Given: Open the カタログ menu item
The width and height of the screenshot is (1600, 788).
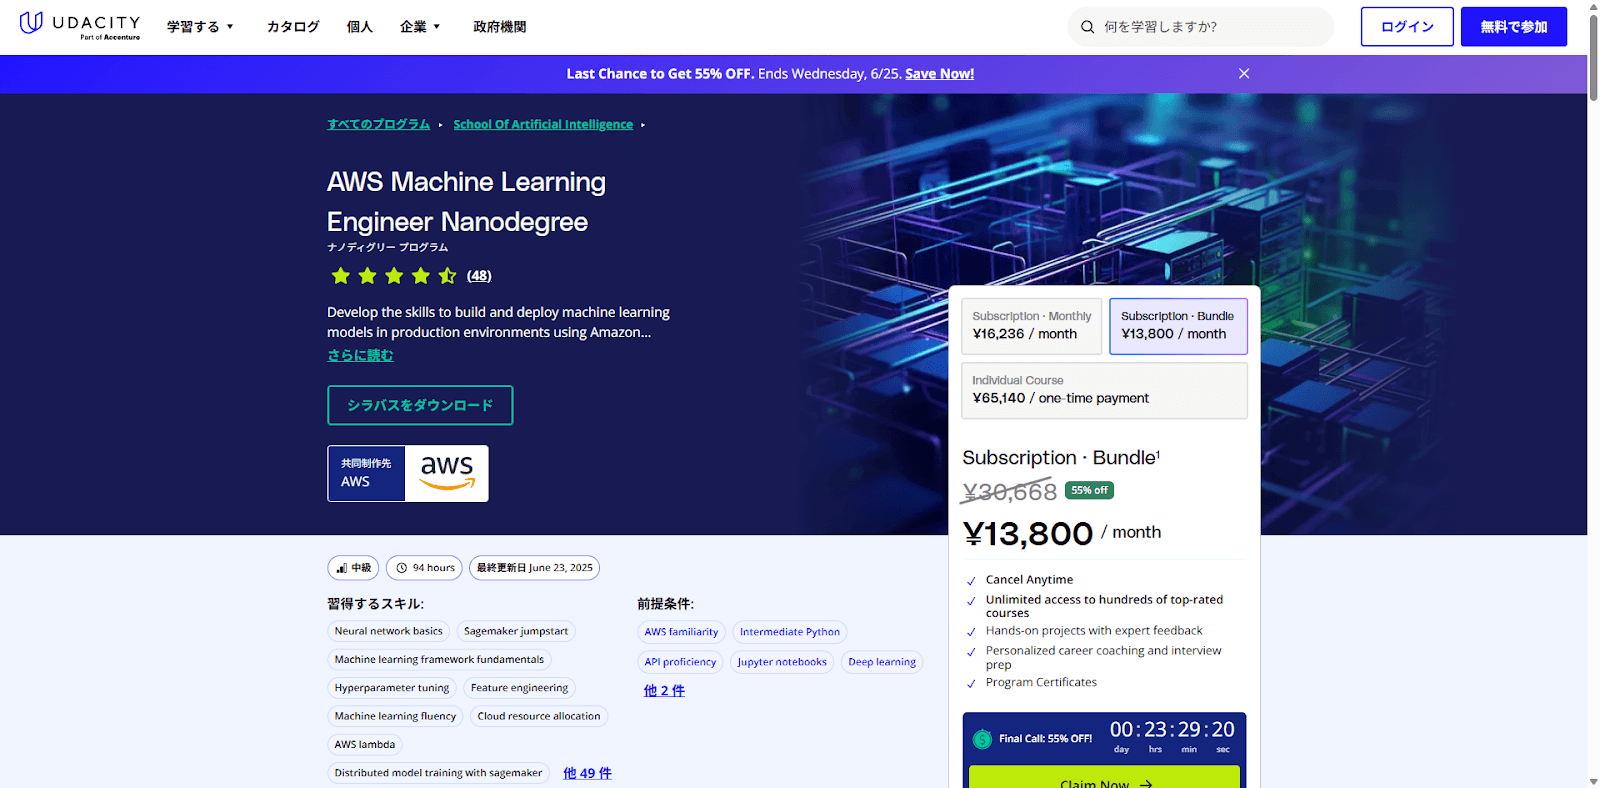Looking at the screenshot, I should (293, 27).
